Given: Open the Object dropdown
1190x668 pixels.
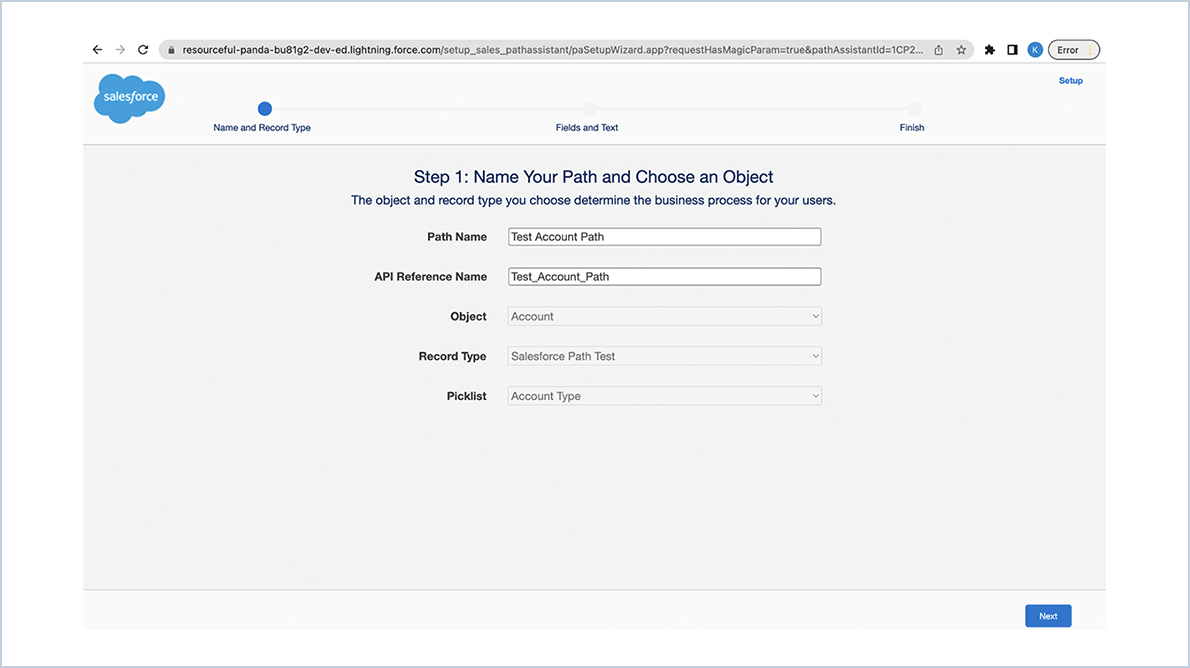Looking at the screenshot, I should (x=663, y=316).
